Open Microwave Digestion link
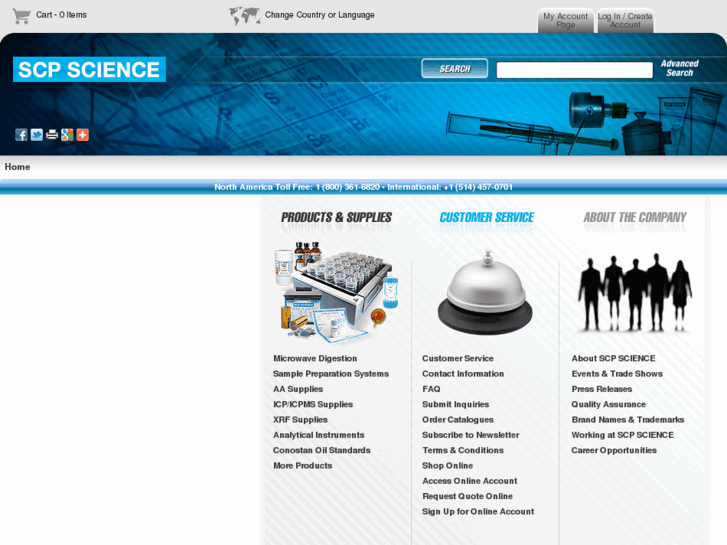 [x=315, y=359]
